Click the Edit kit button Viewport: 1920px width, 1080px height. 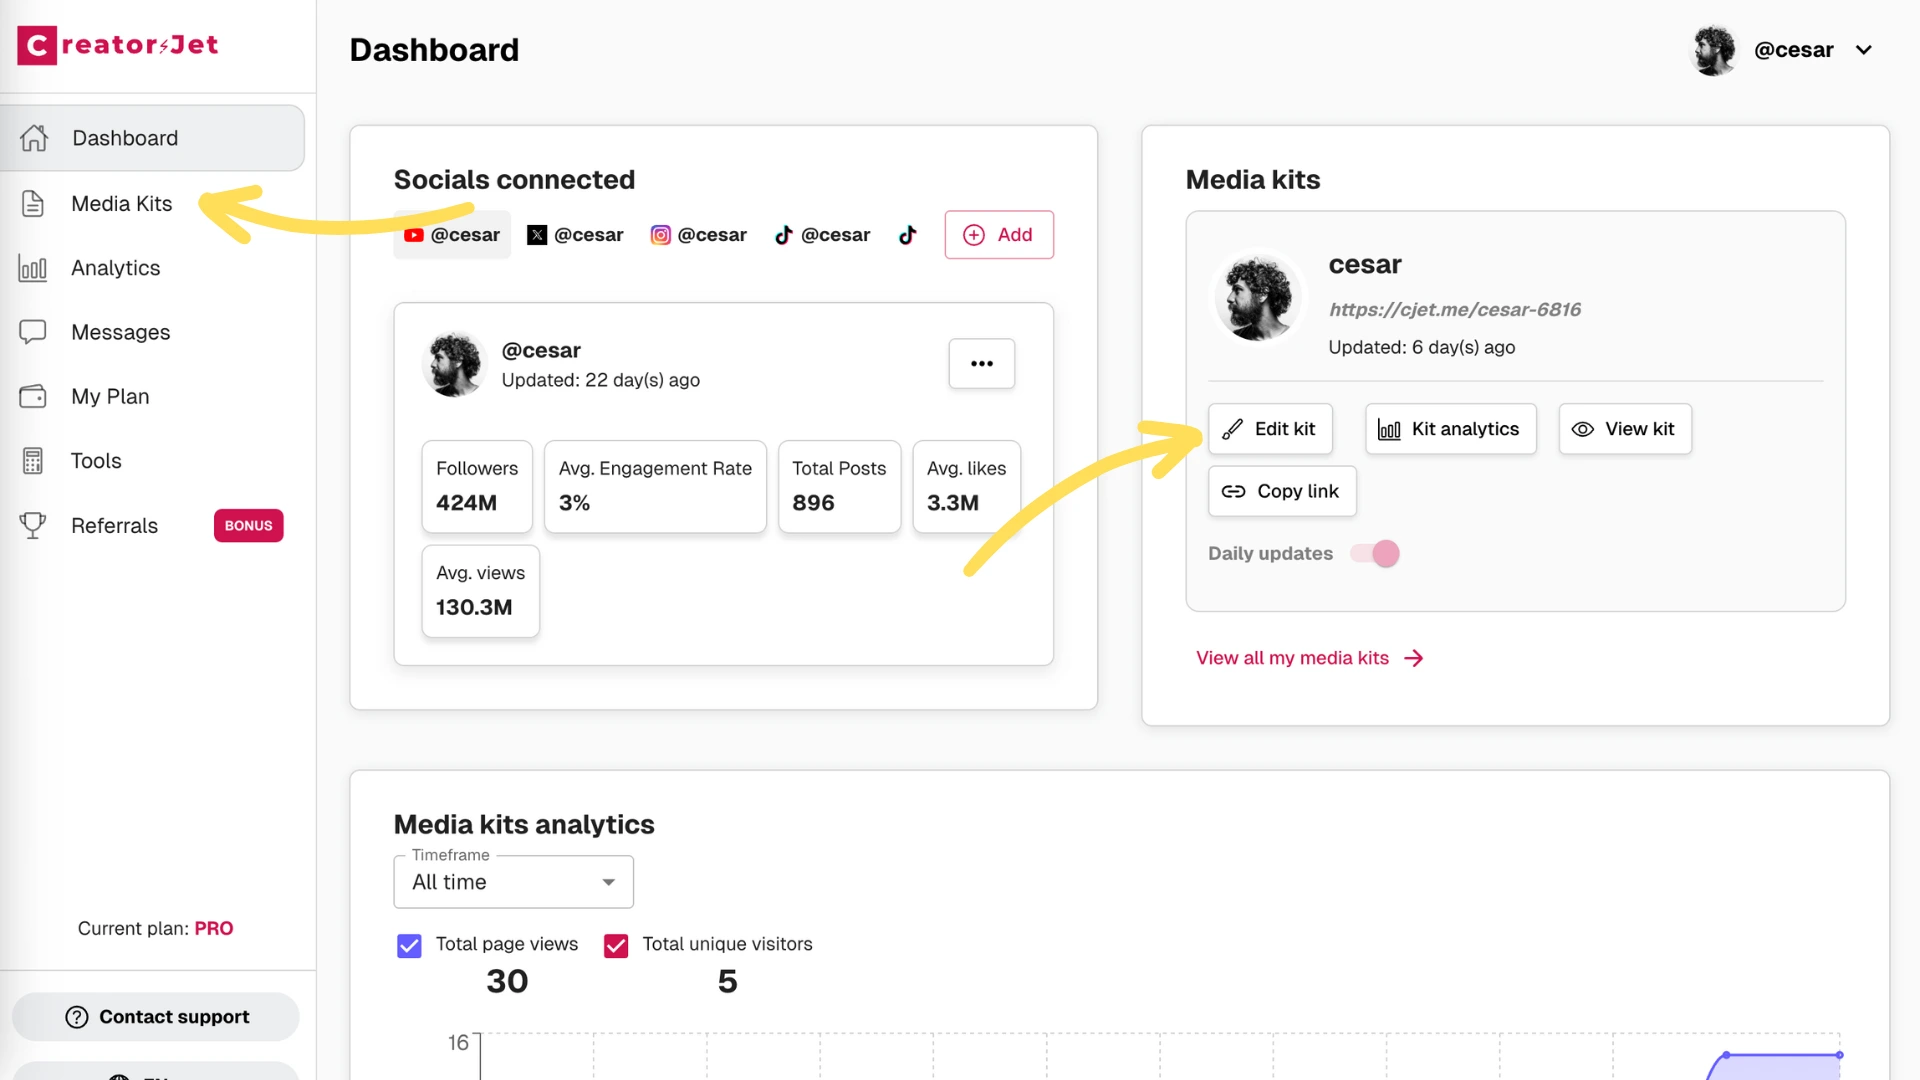point(1270,428)
